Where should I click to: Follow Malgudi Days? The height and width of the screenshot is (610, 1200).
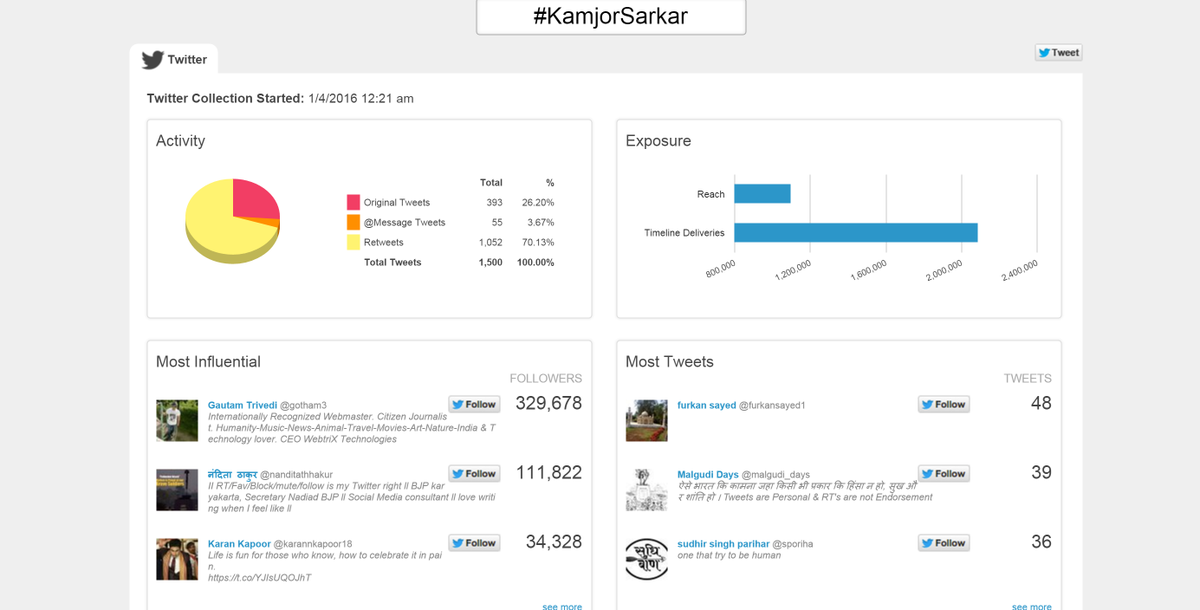tap(944, 474)
